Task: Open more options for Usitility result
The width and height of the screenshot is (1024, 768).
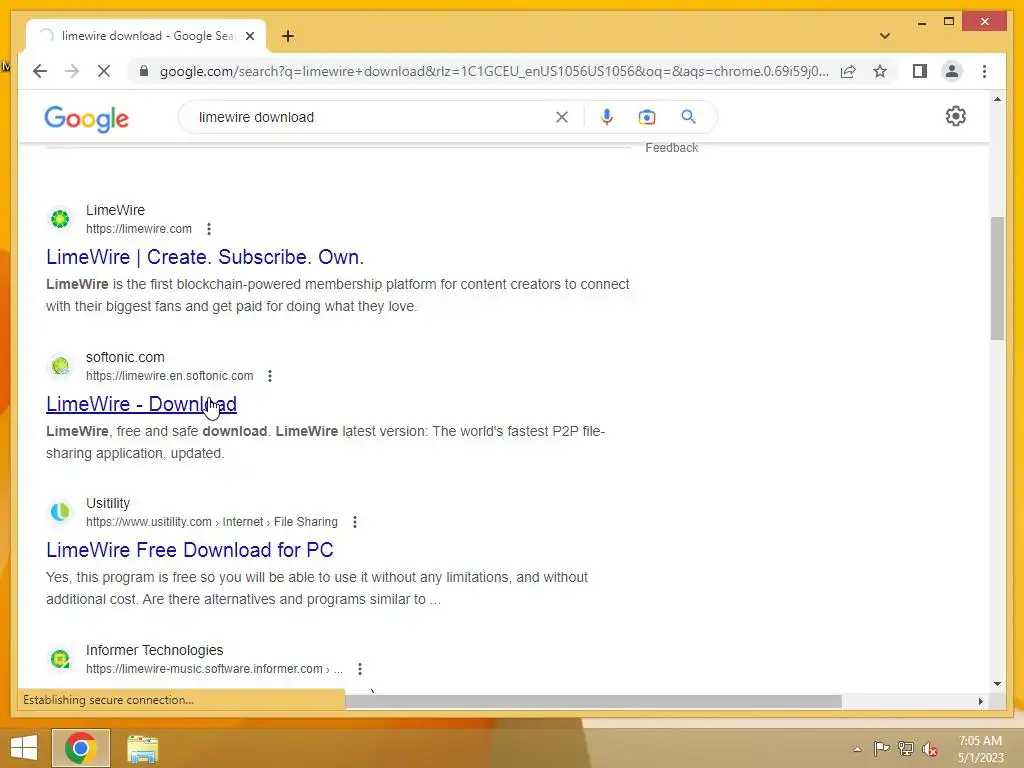Action: coord(355,522)
